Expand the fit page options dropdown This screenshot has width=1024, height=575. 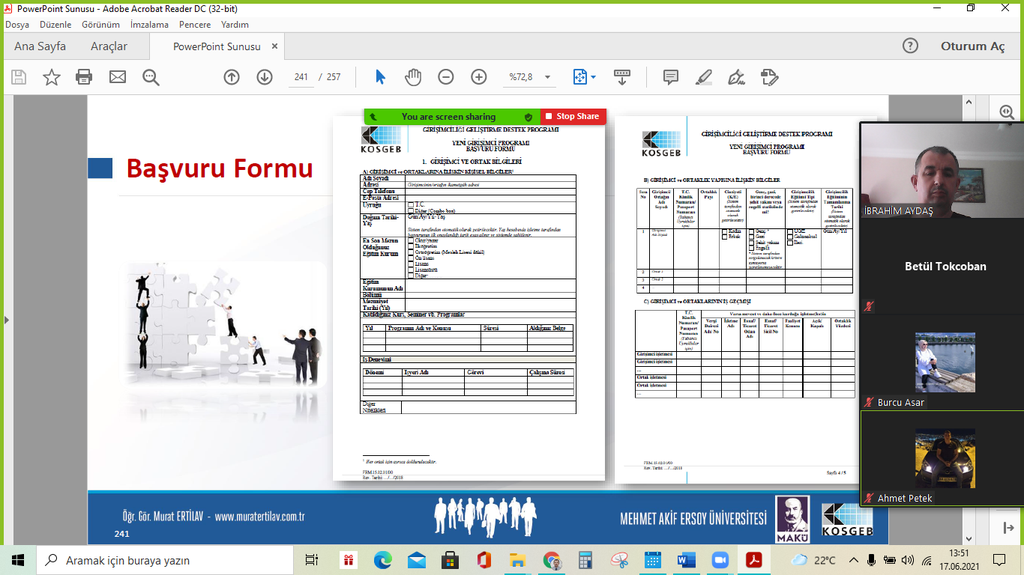pos(592,77)
